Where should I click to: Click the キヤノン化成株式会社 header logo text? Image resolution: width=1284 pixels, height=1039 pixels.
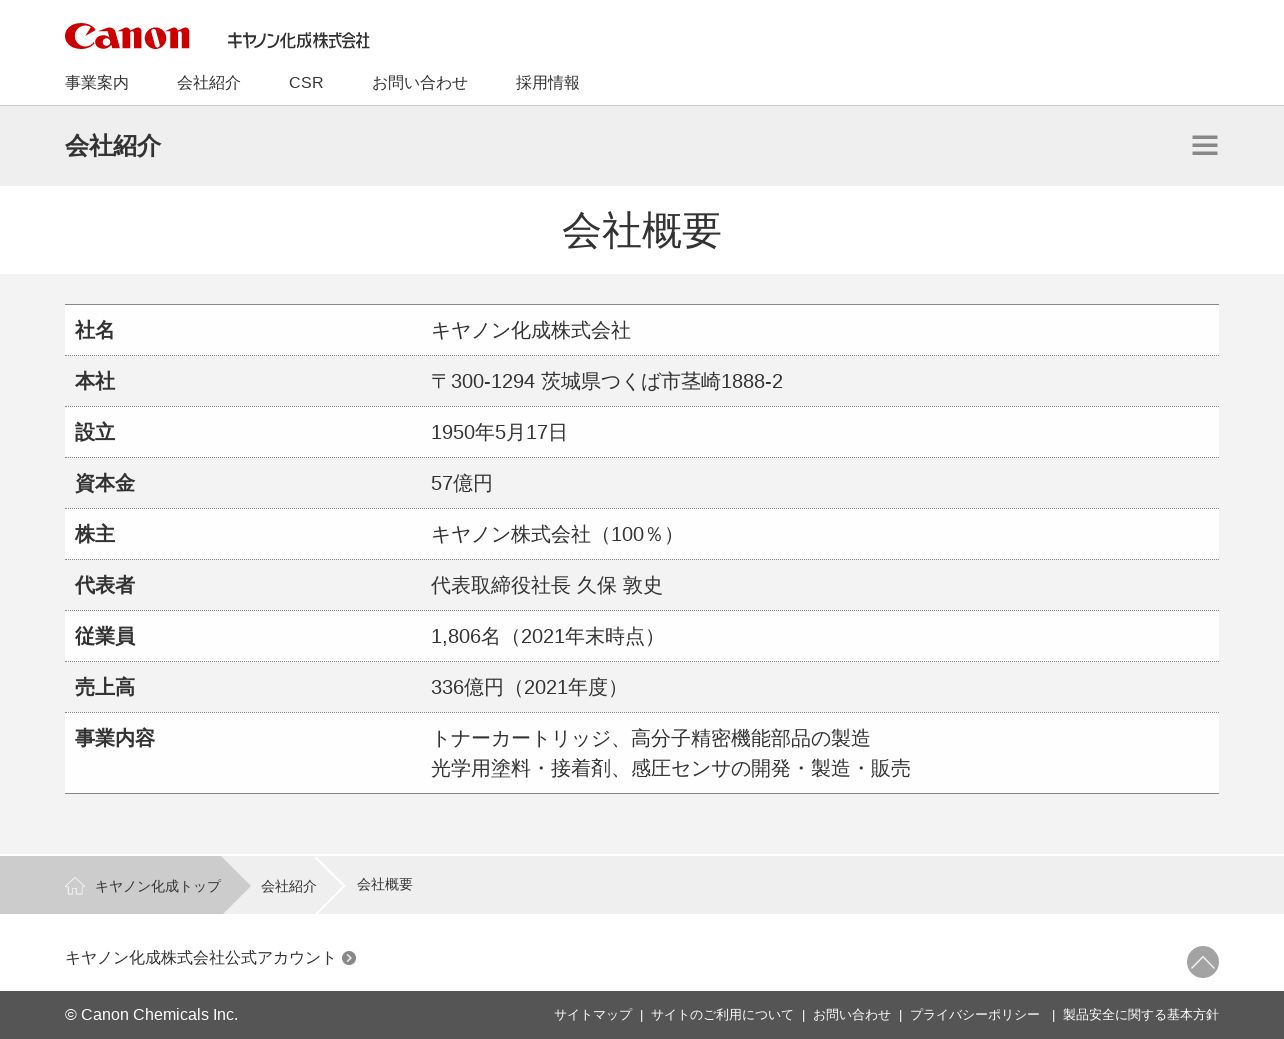coord(298,40)
